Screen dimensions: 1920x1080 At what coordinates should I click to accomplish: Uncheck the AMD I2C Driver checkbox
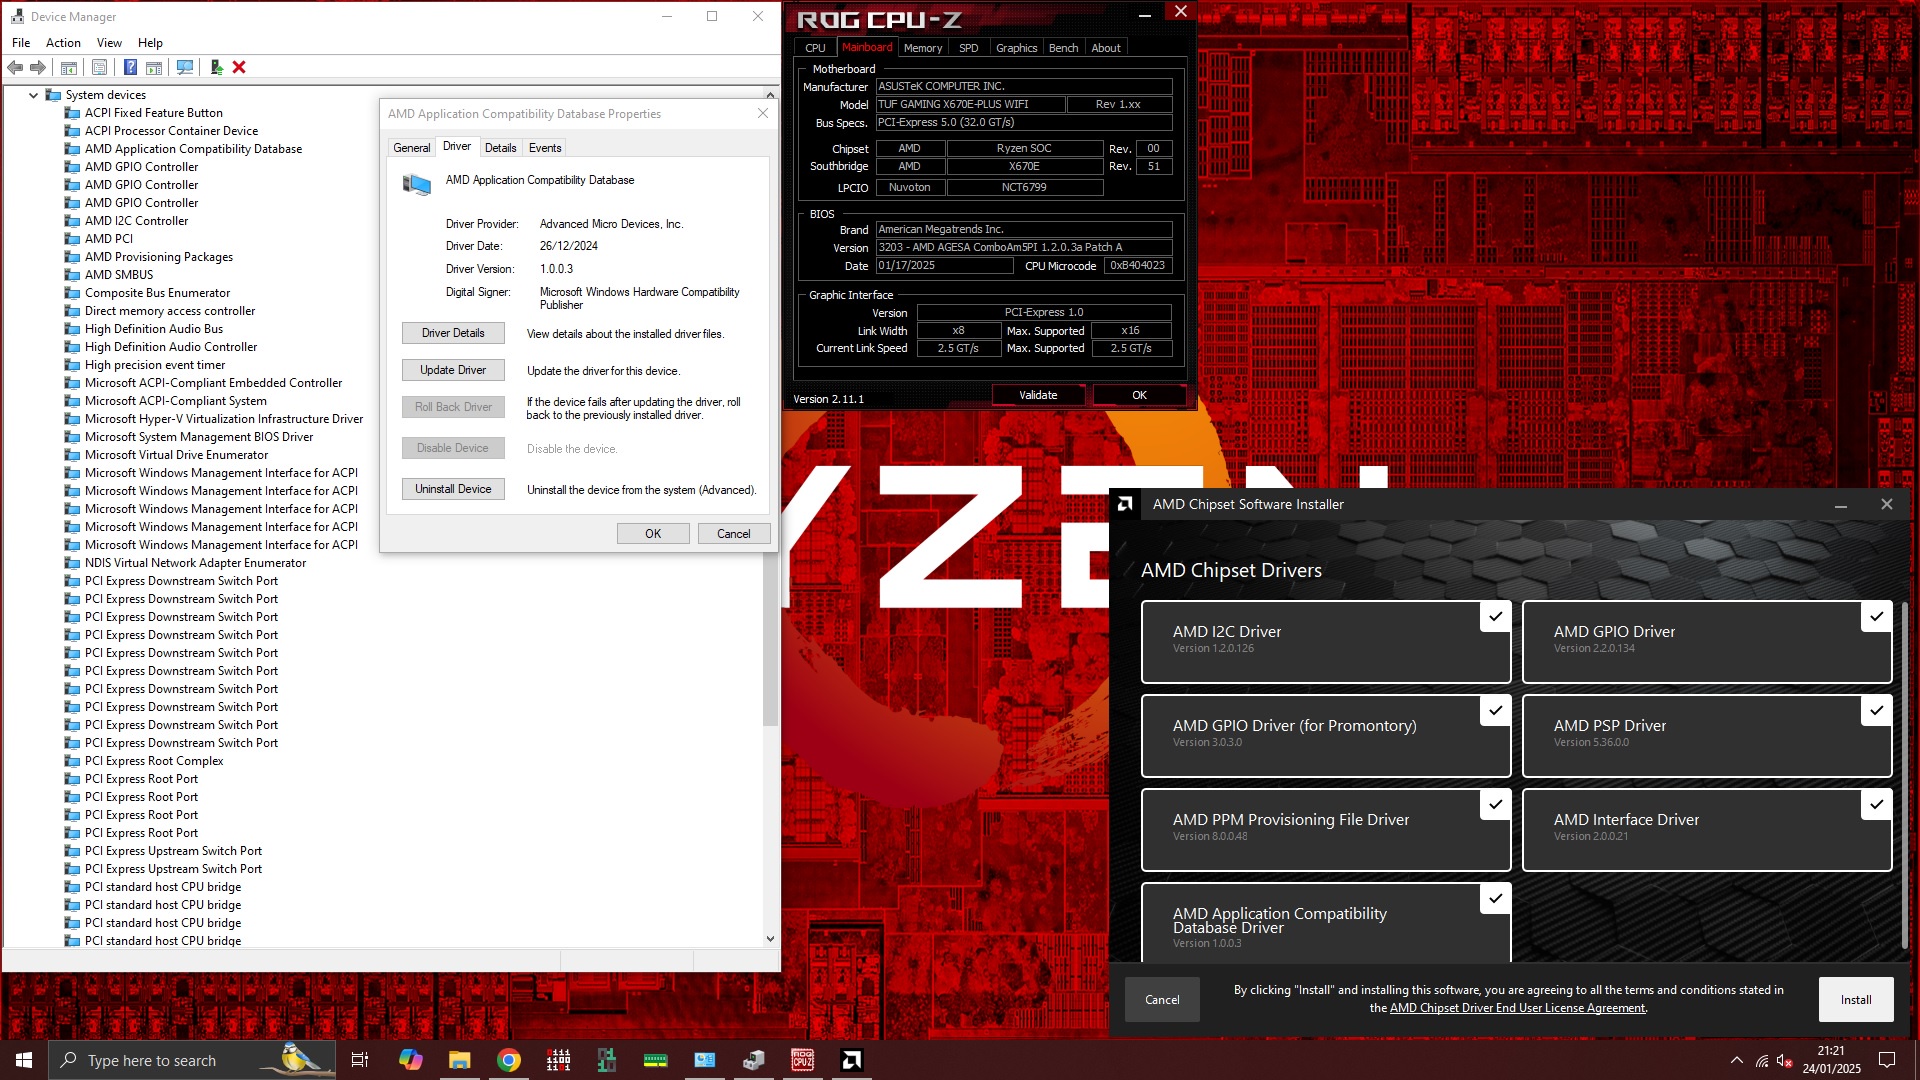(x=1495, y=617)
